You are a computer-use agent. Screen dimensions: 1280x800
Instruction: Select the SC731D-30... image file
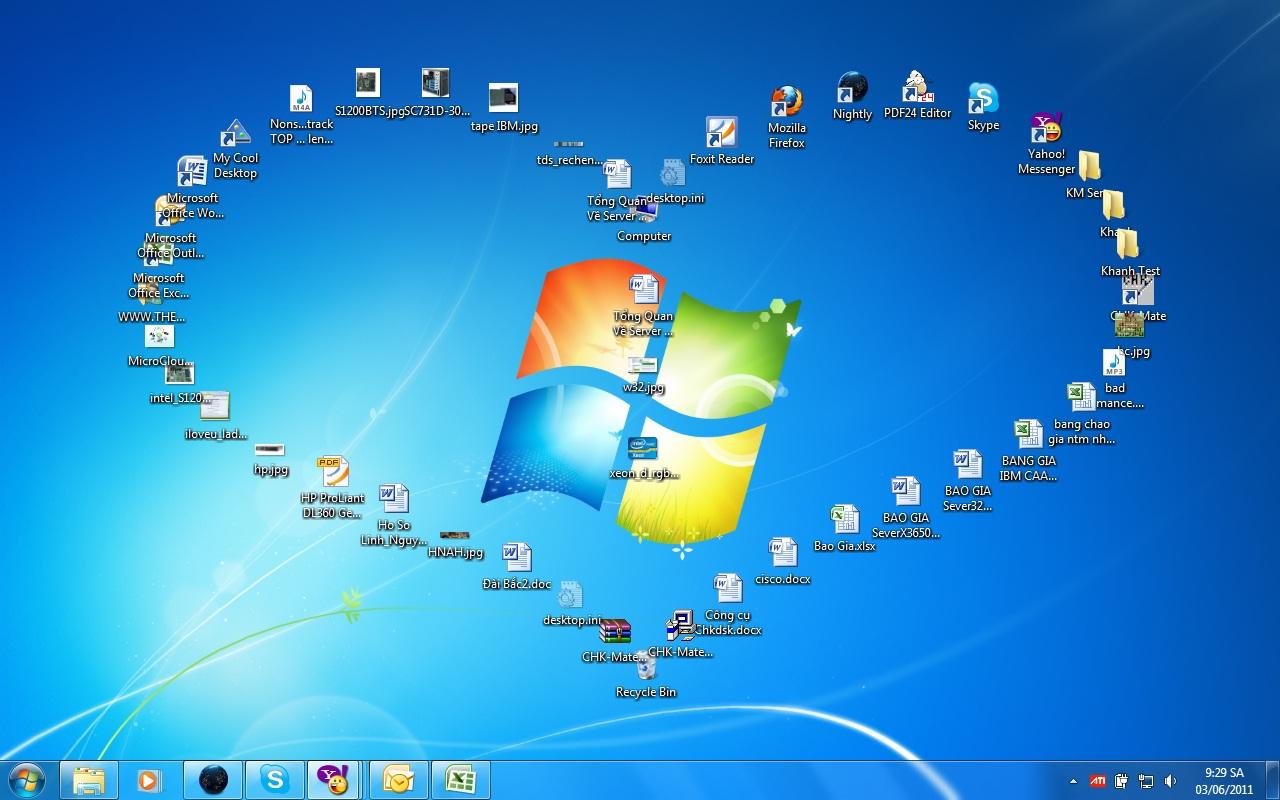click(x=435, y=83)
